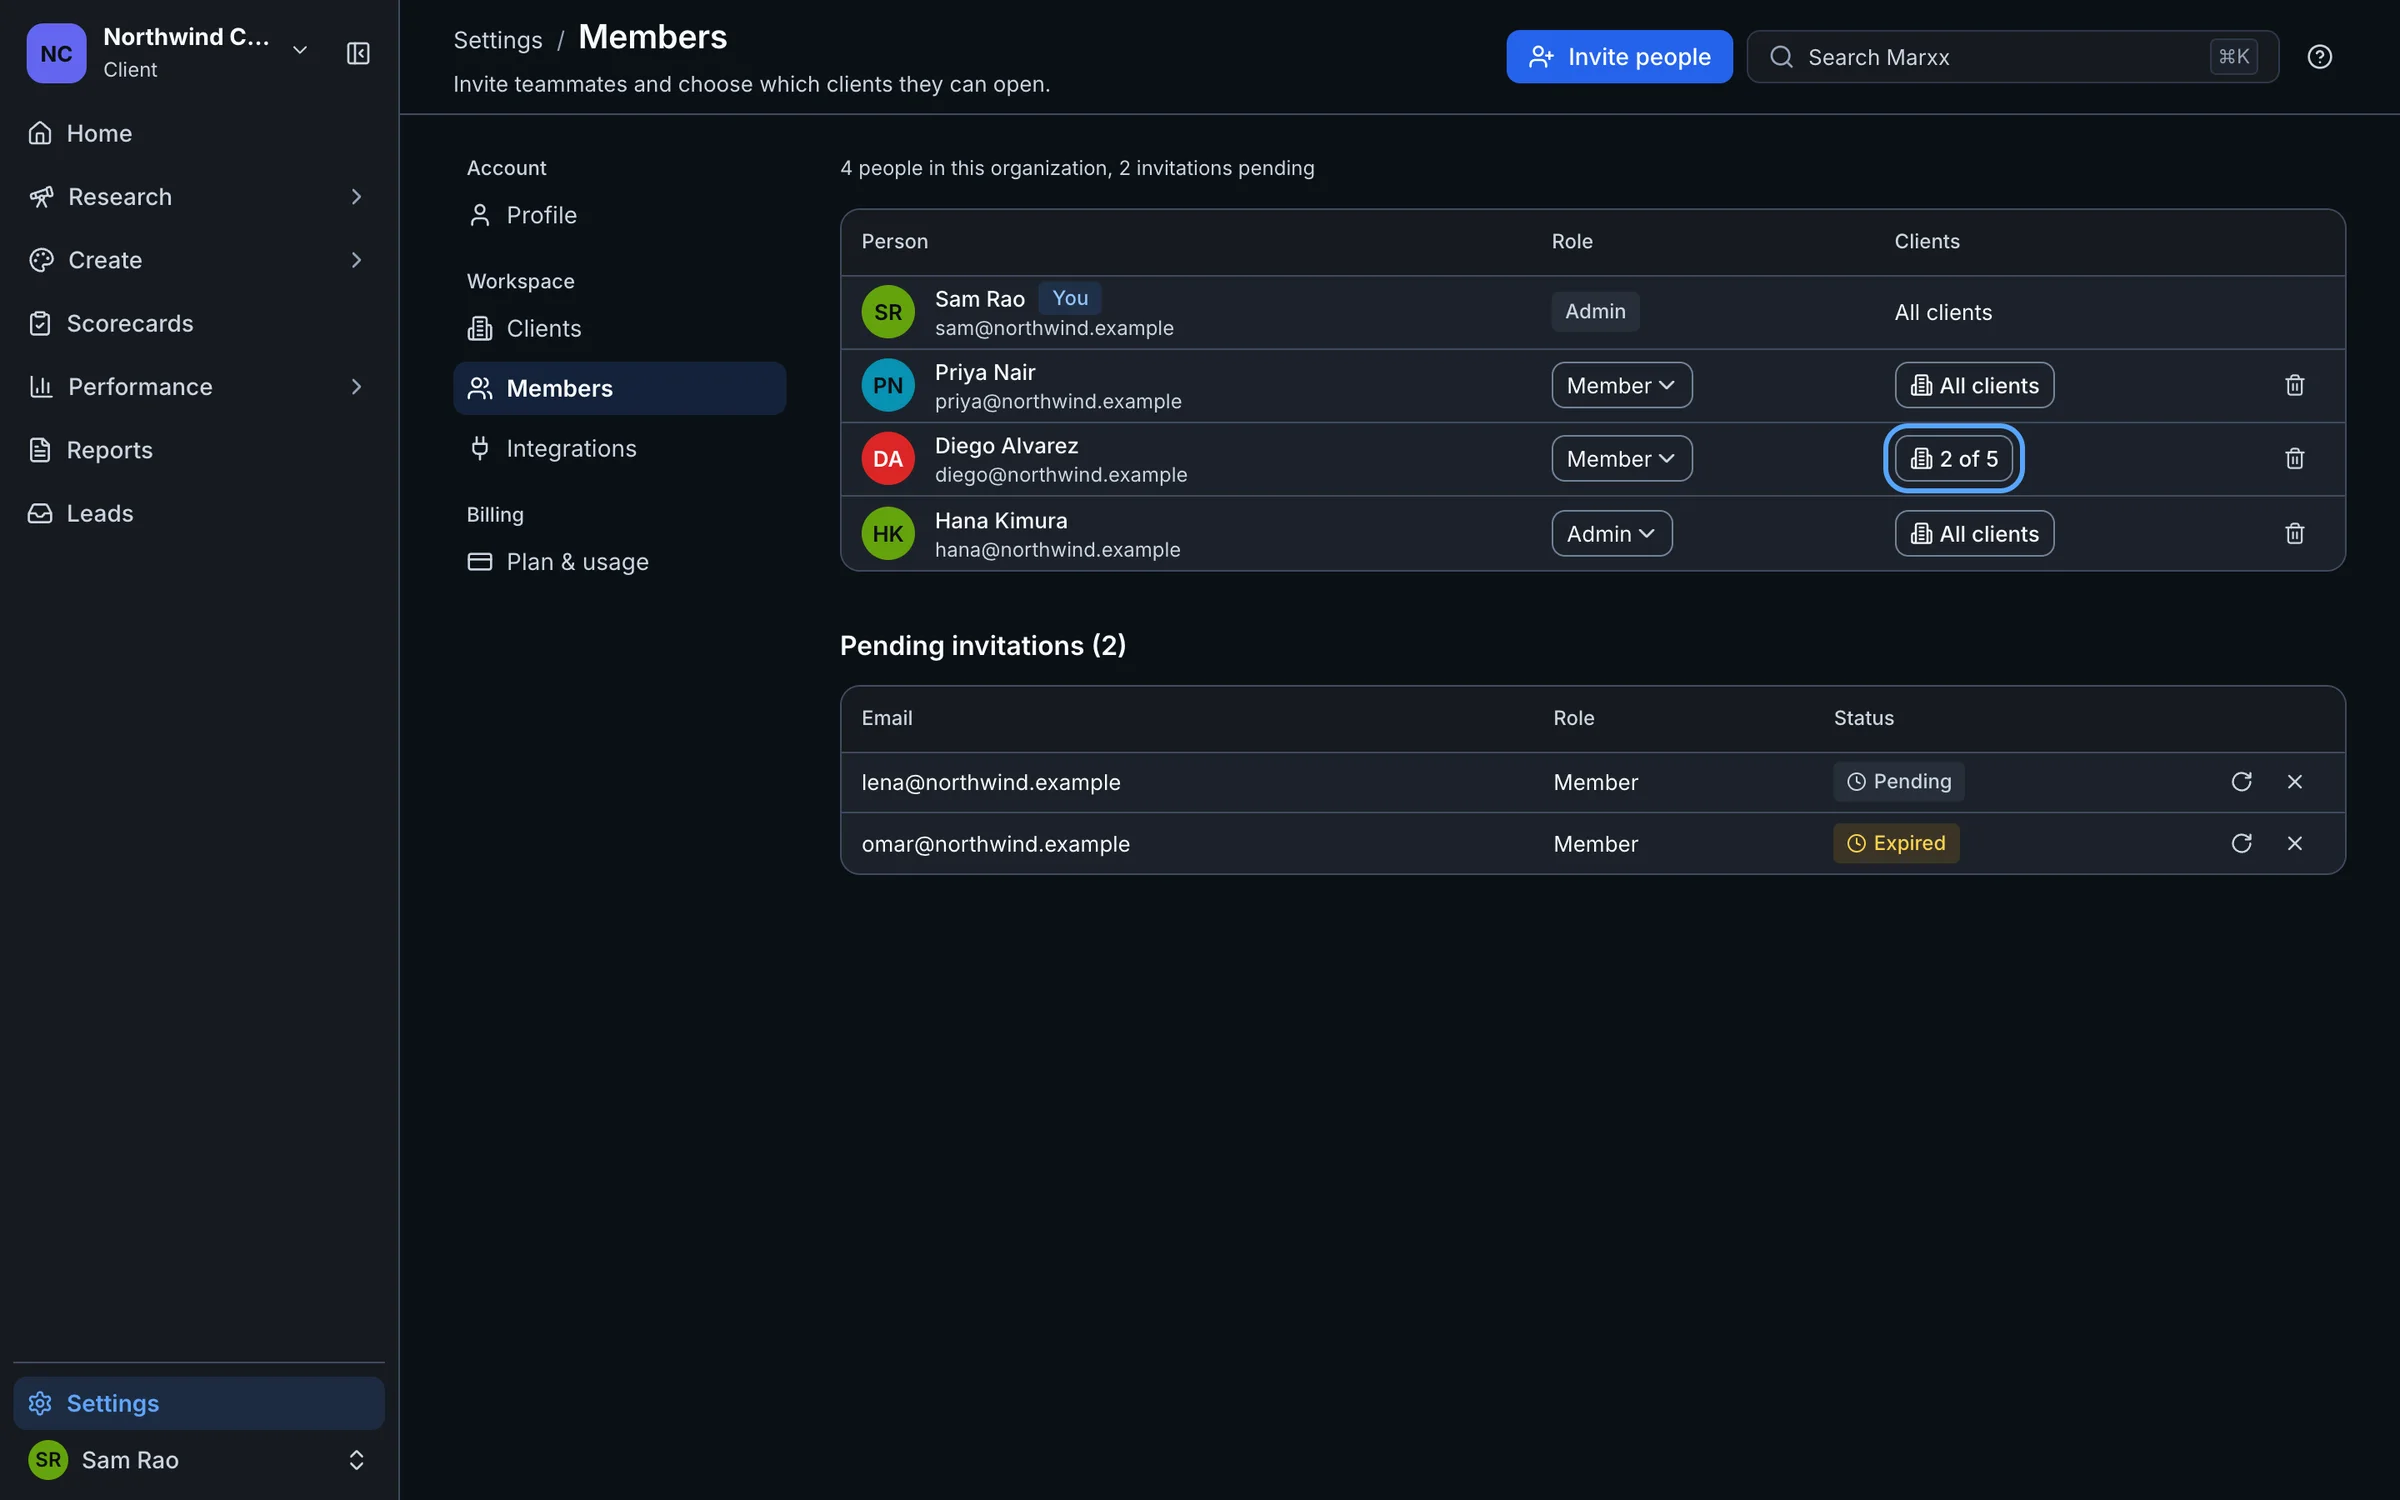Viewport: 2400px width, 1500px height.
Task: Change Diego Alvarez's Member role dropdown
Action: (x=1621, y=458)
